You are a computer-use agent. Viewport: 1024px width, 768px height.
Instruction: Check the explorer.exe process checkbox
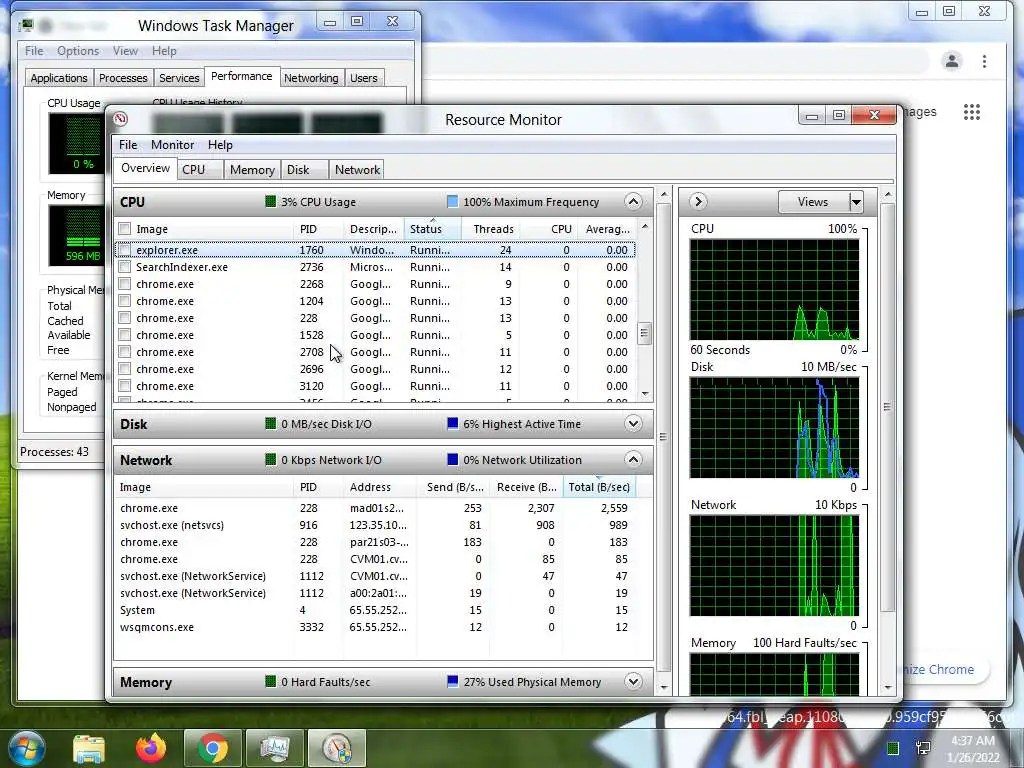(x=124, y=249)
